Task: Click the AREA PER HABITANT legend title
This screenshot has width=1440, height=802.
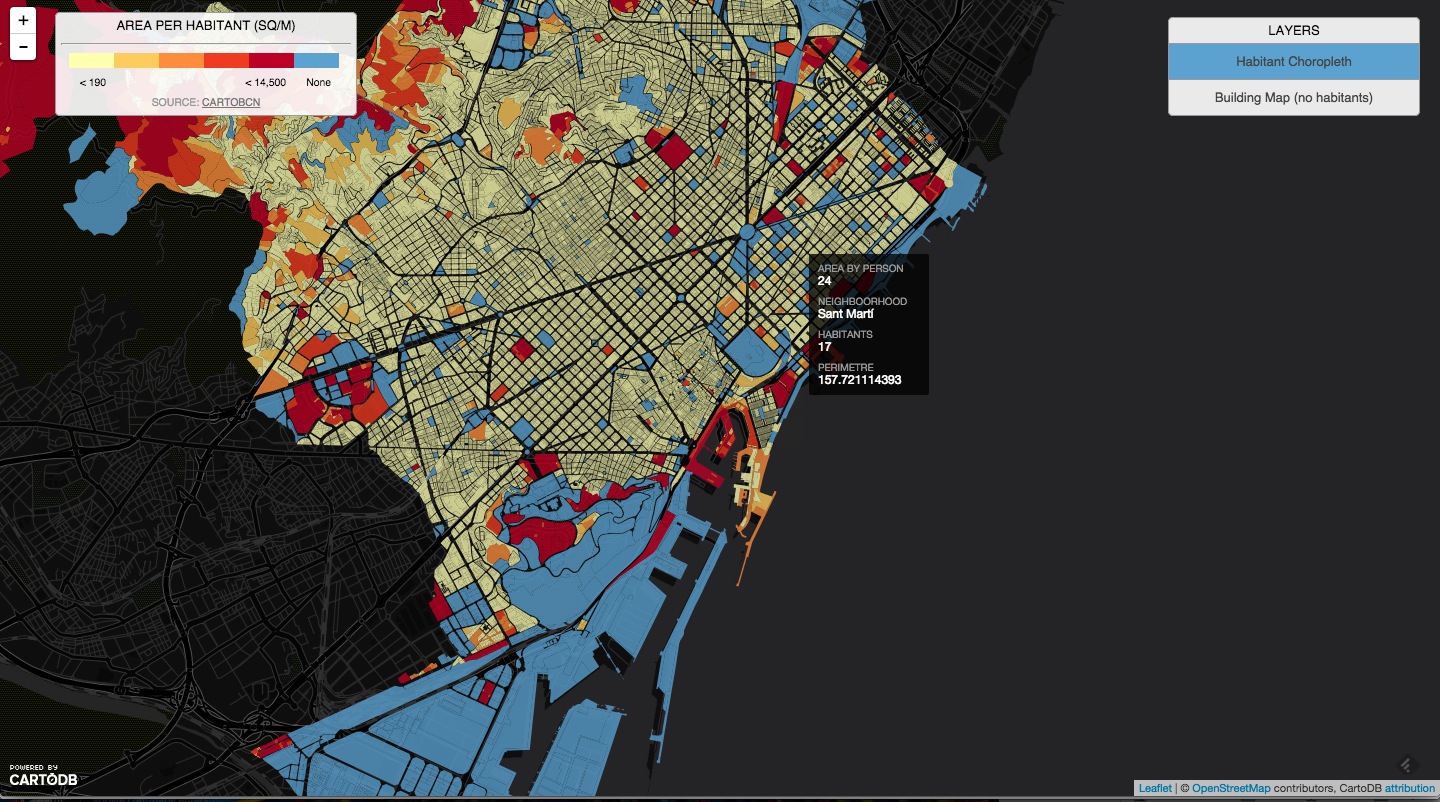Action: click(x=206, y=24)
